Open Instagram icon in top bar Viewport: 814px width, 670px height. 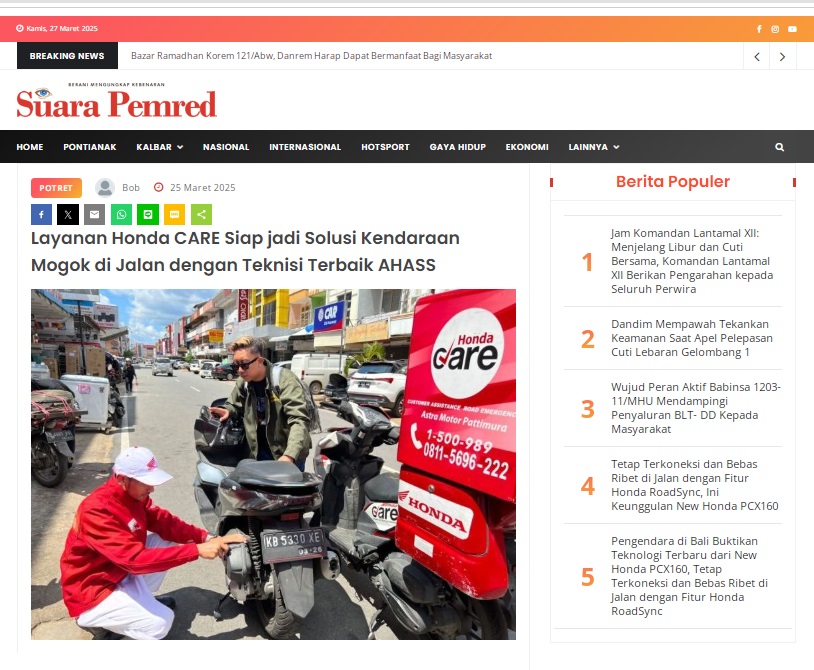click(x=775, y=29)
